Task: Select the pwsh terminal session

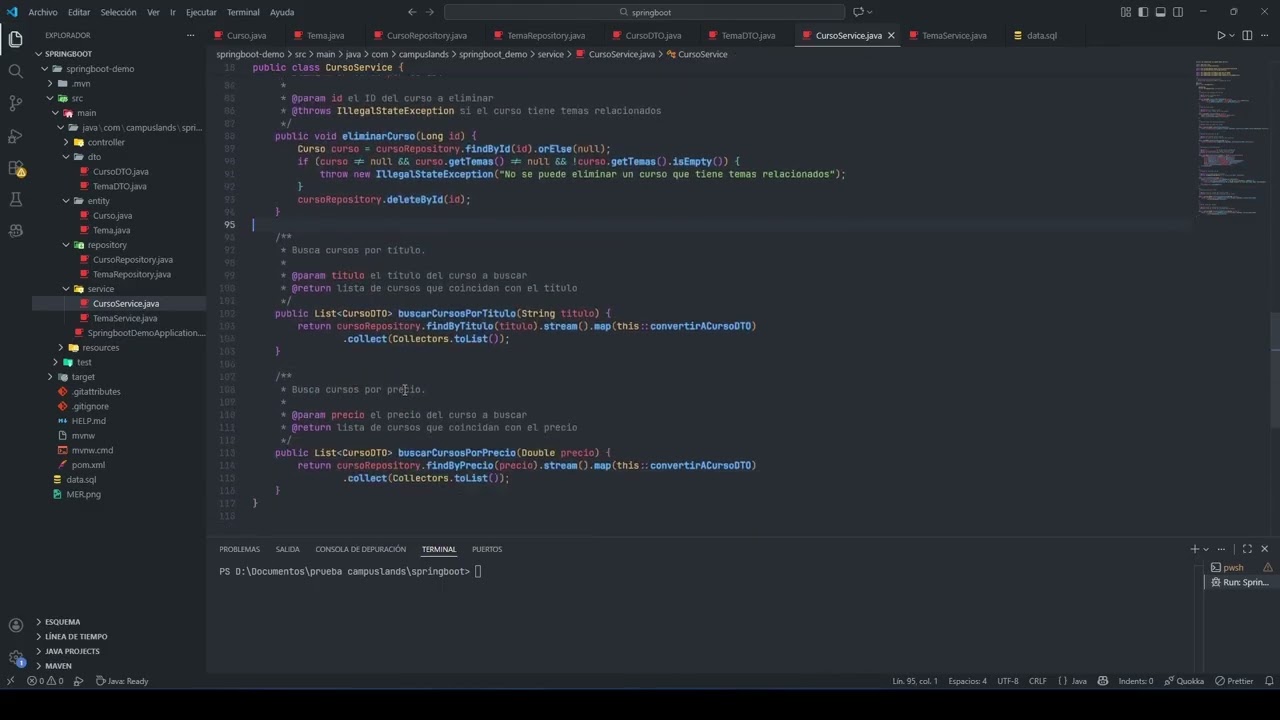Action: tap(1240, 567)
